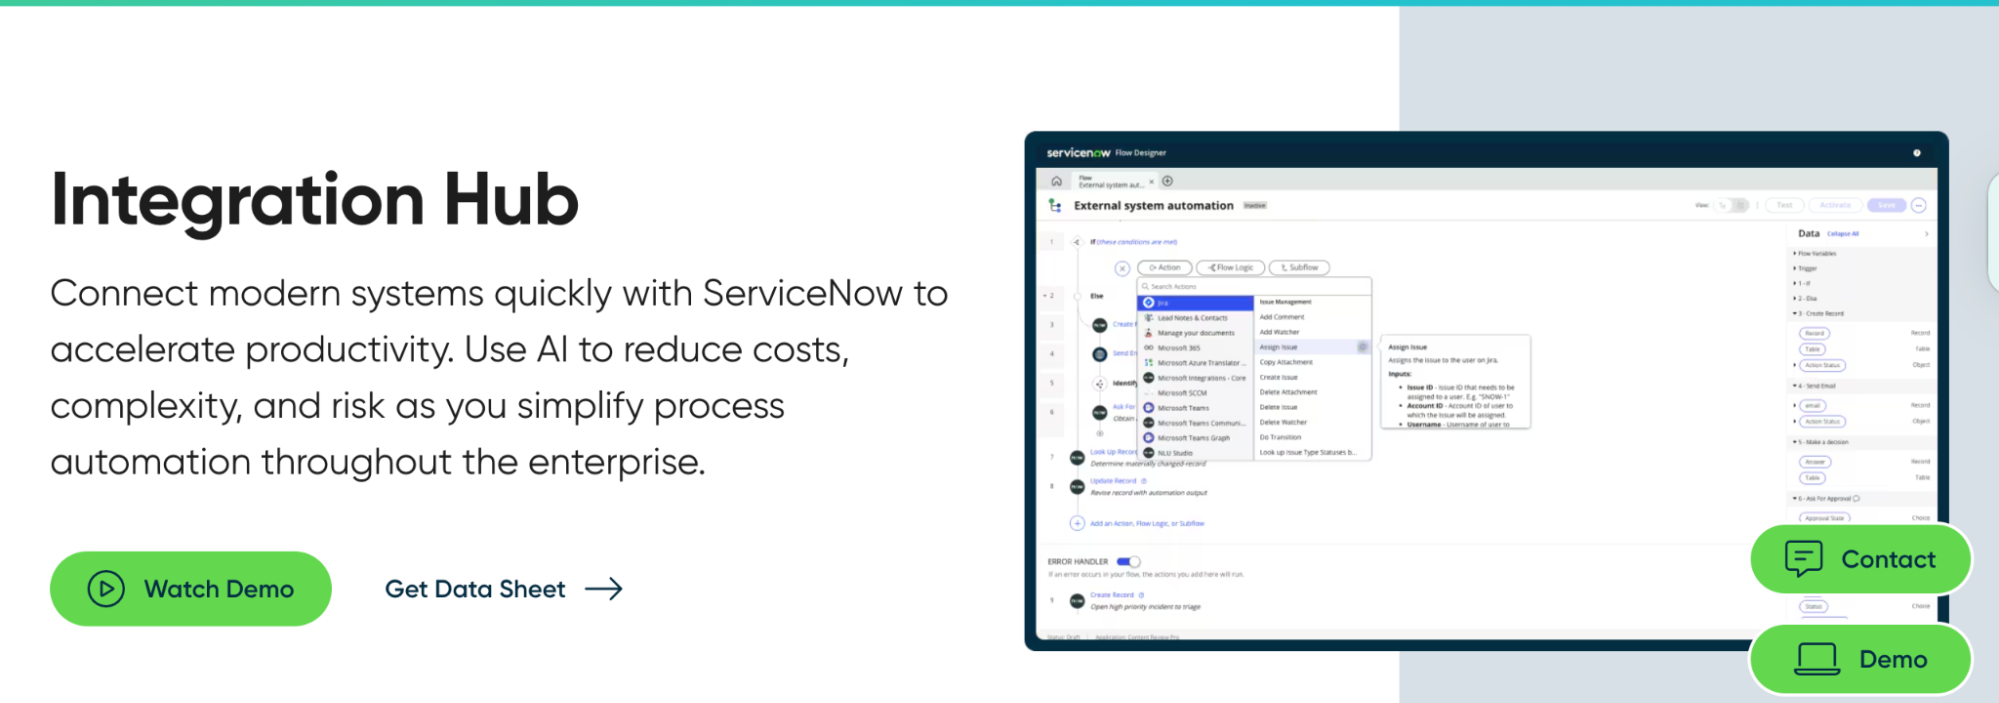This screenshot has width=1999, height=703.
Task: Click the email data pill
Action: 1813,405
